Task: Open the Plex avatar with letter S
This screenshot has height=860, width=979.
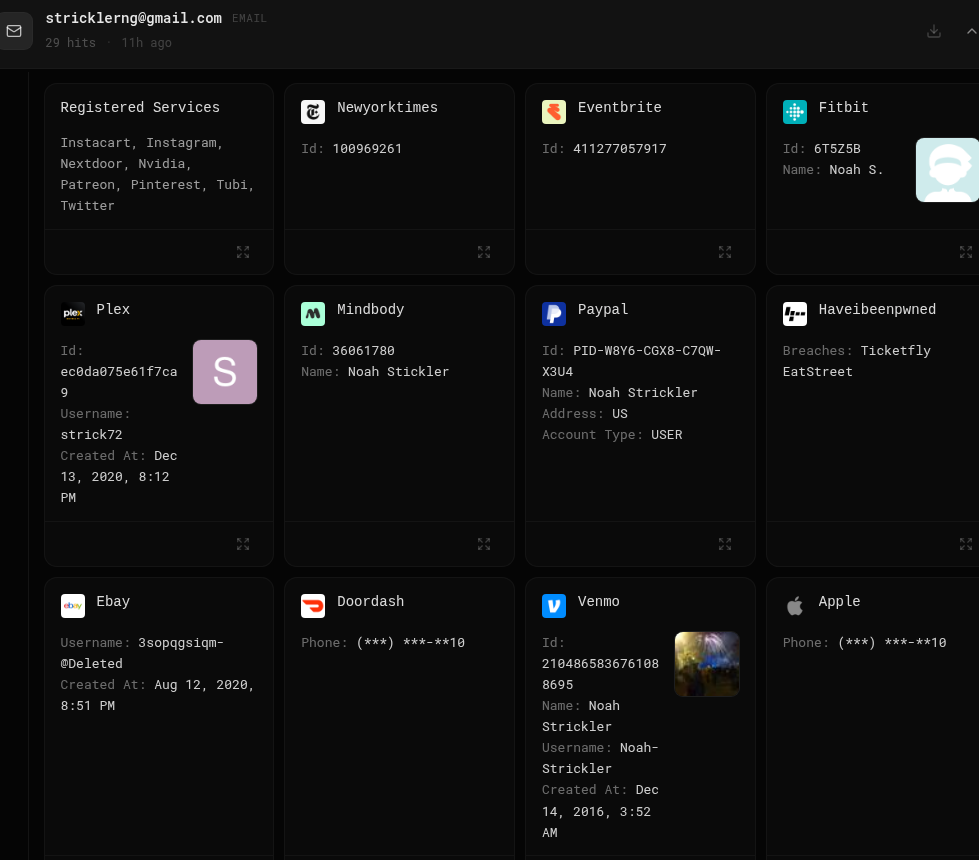Action: 225,372
